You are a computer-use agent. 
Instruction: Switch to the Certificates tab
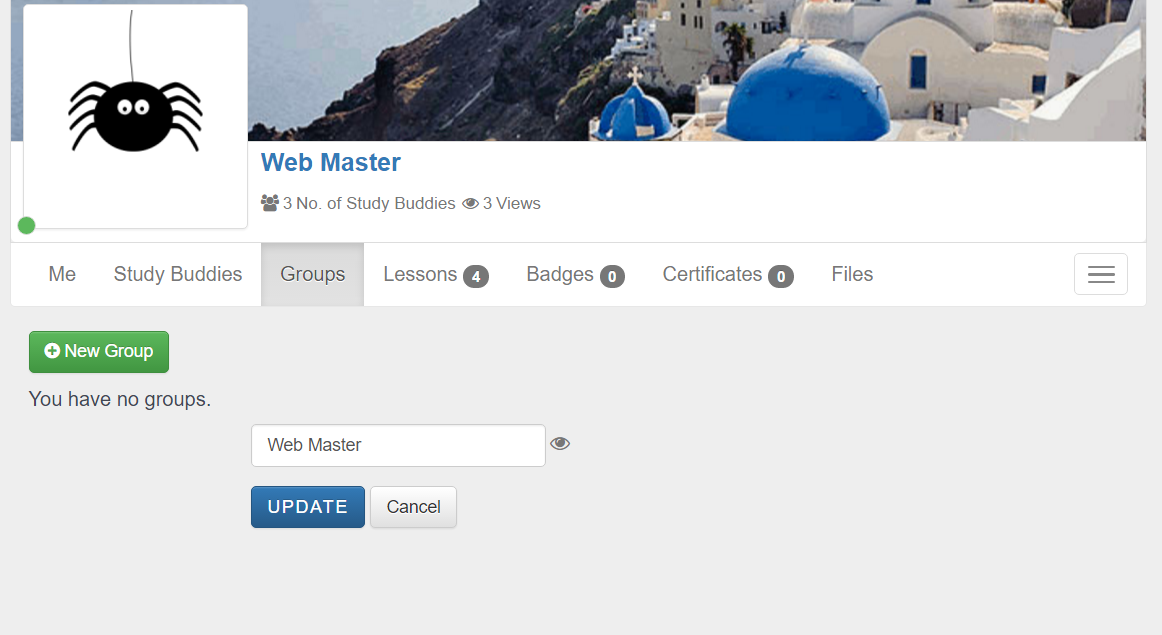728,274
